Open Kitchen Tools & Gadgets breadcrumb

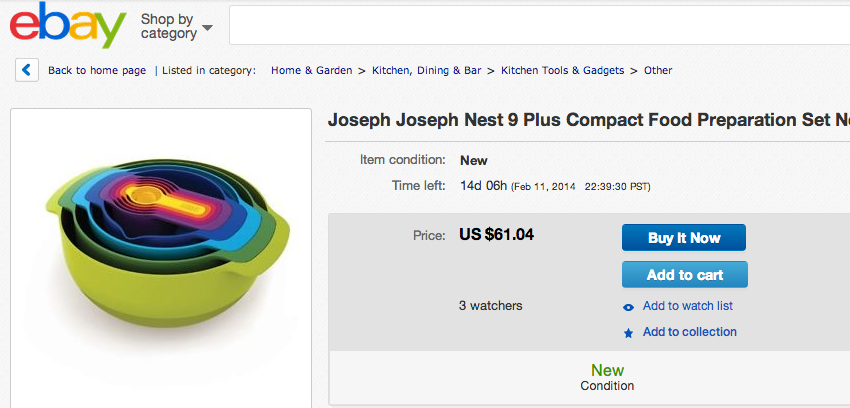coord(563,70)
